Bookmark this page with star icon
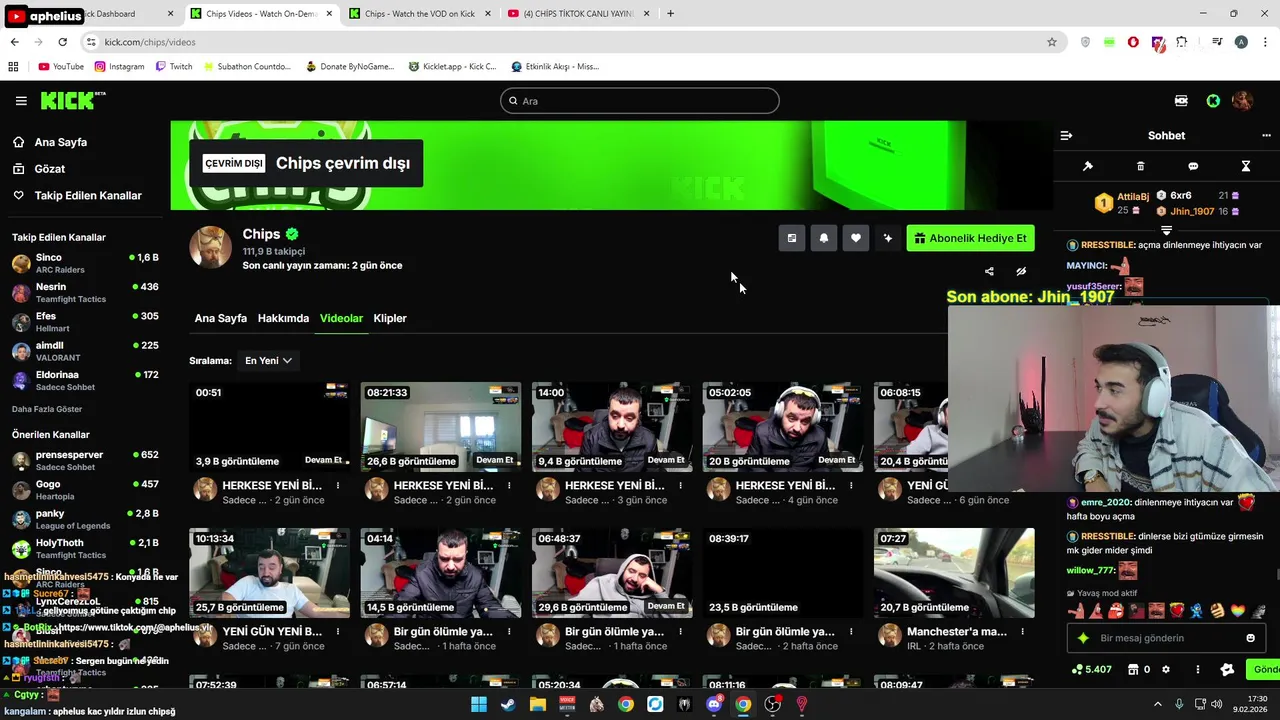Image resolution: width=1280 pixels, height=720 pixels. [x=1052, y=42]
